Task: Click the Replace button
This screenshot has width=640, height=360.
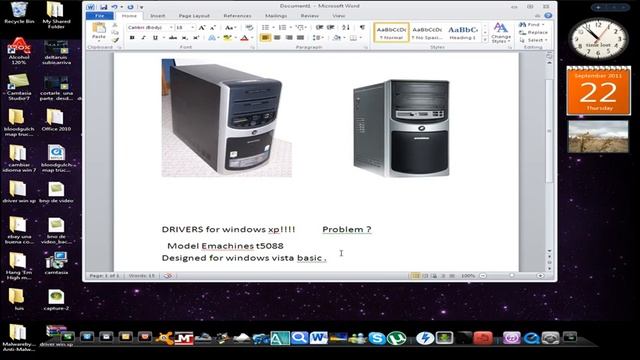Action: click(x=533, y=32)
